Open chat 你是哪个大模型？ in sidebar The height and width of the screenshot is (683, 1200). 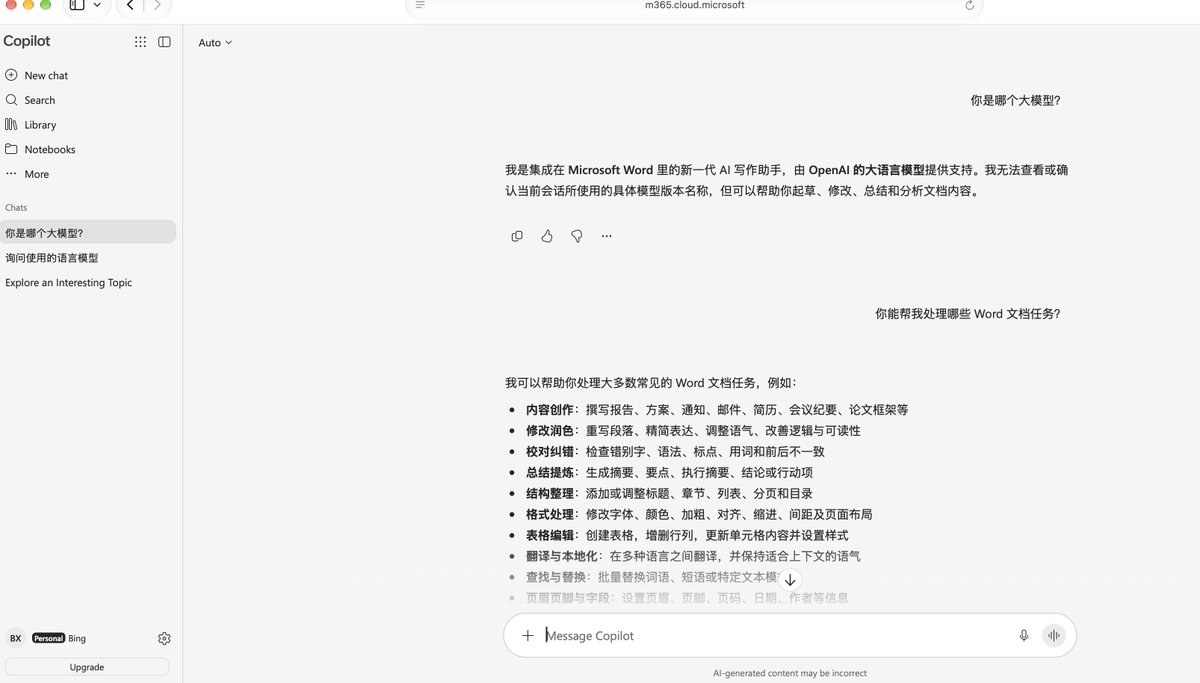pos(90,232)
